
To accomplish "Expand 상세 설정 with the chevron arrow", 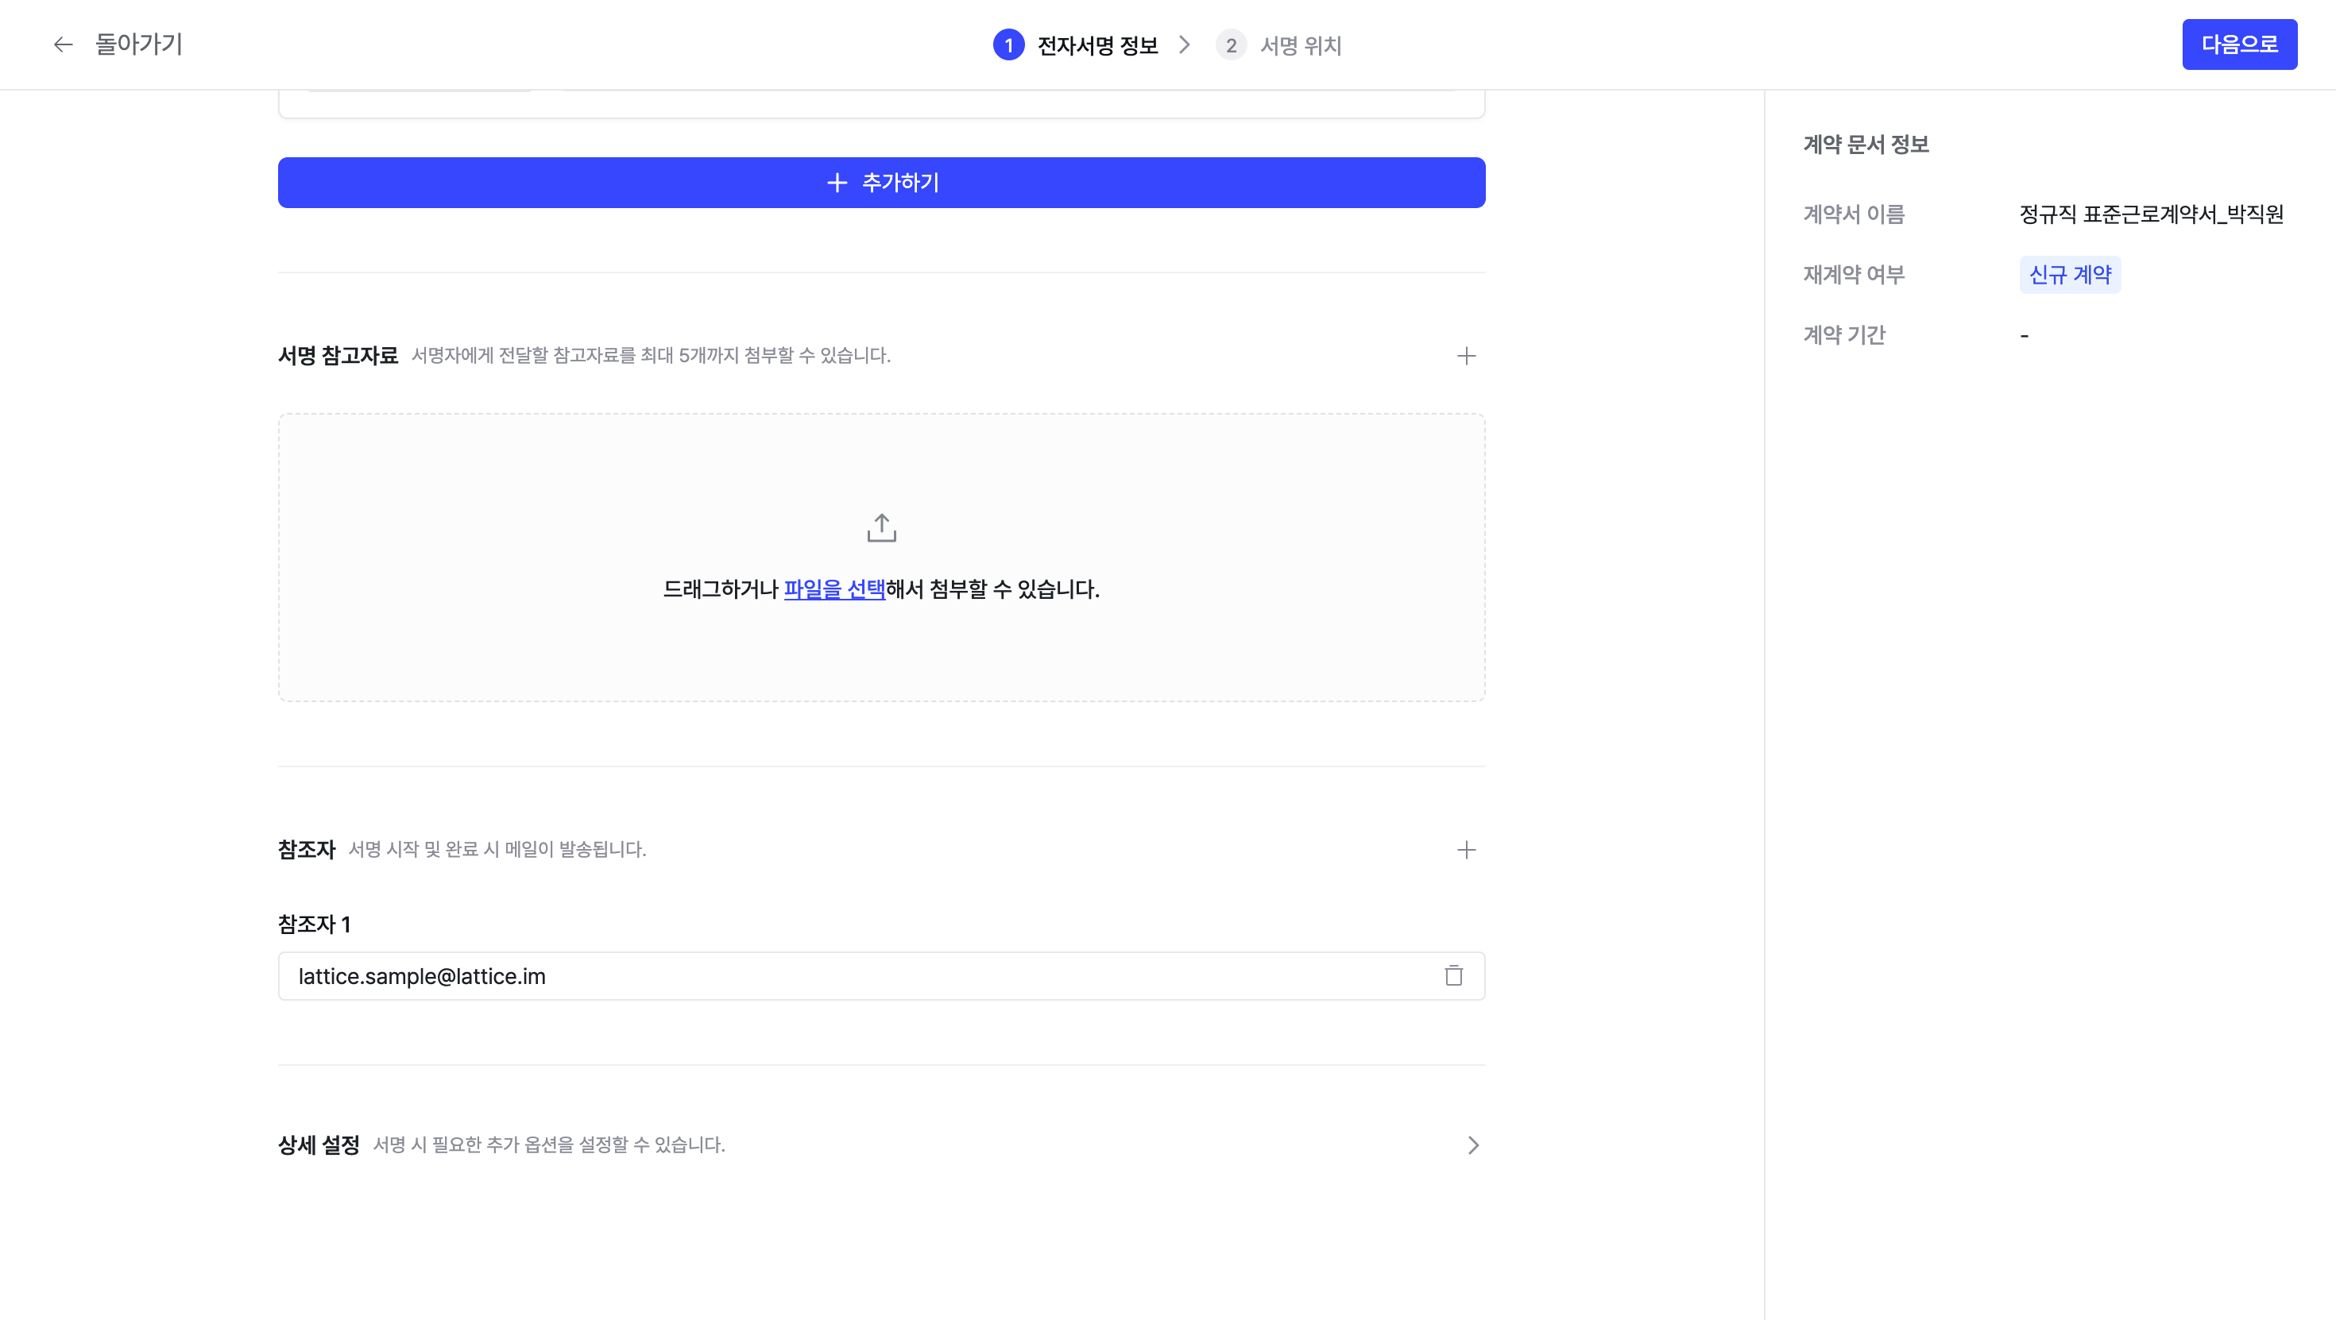I will click(x=1472, y=1145).
